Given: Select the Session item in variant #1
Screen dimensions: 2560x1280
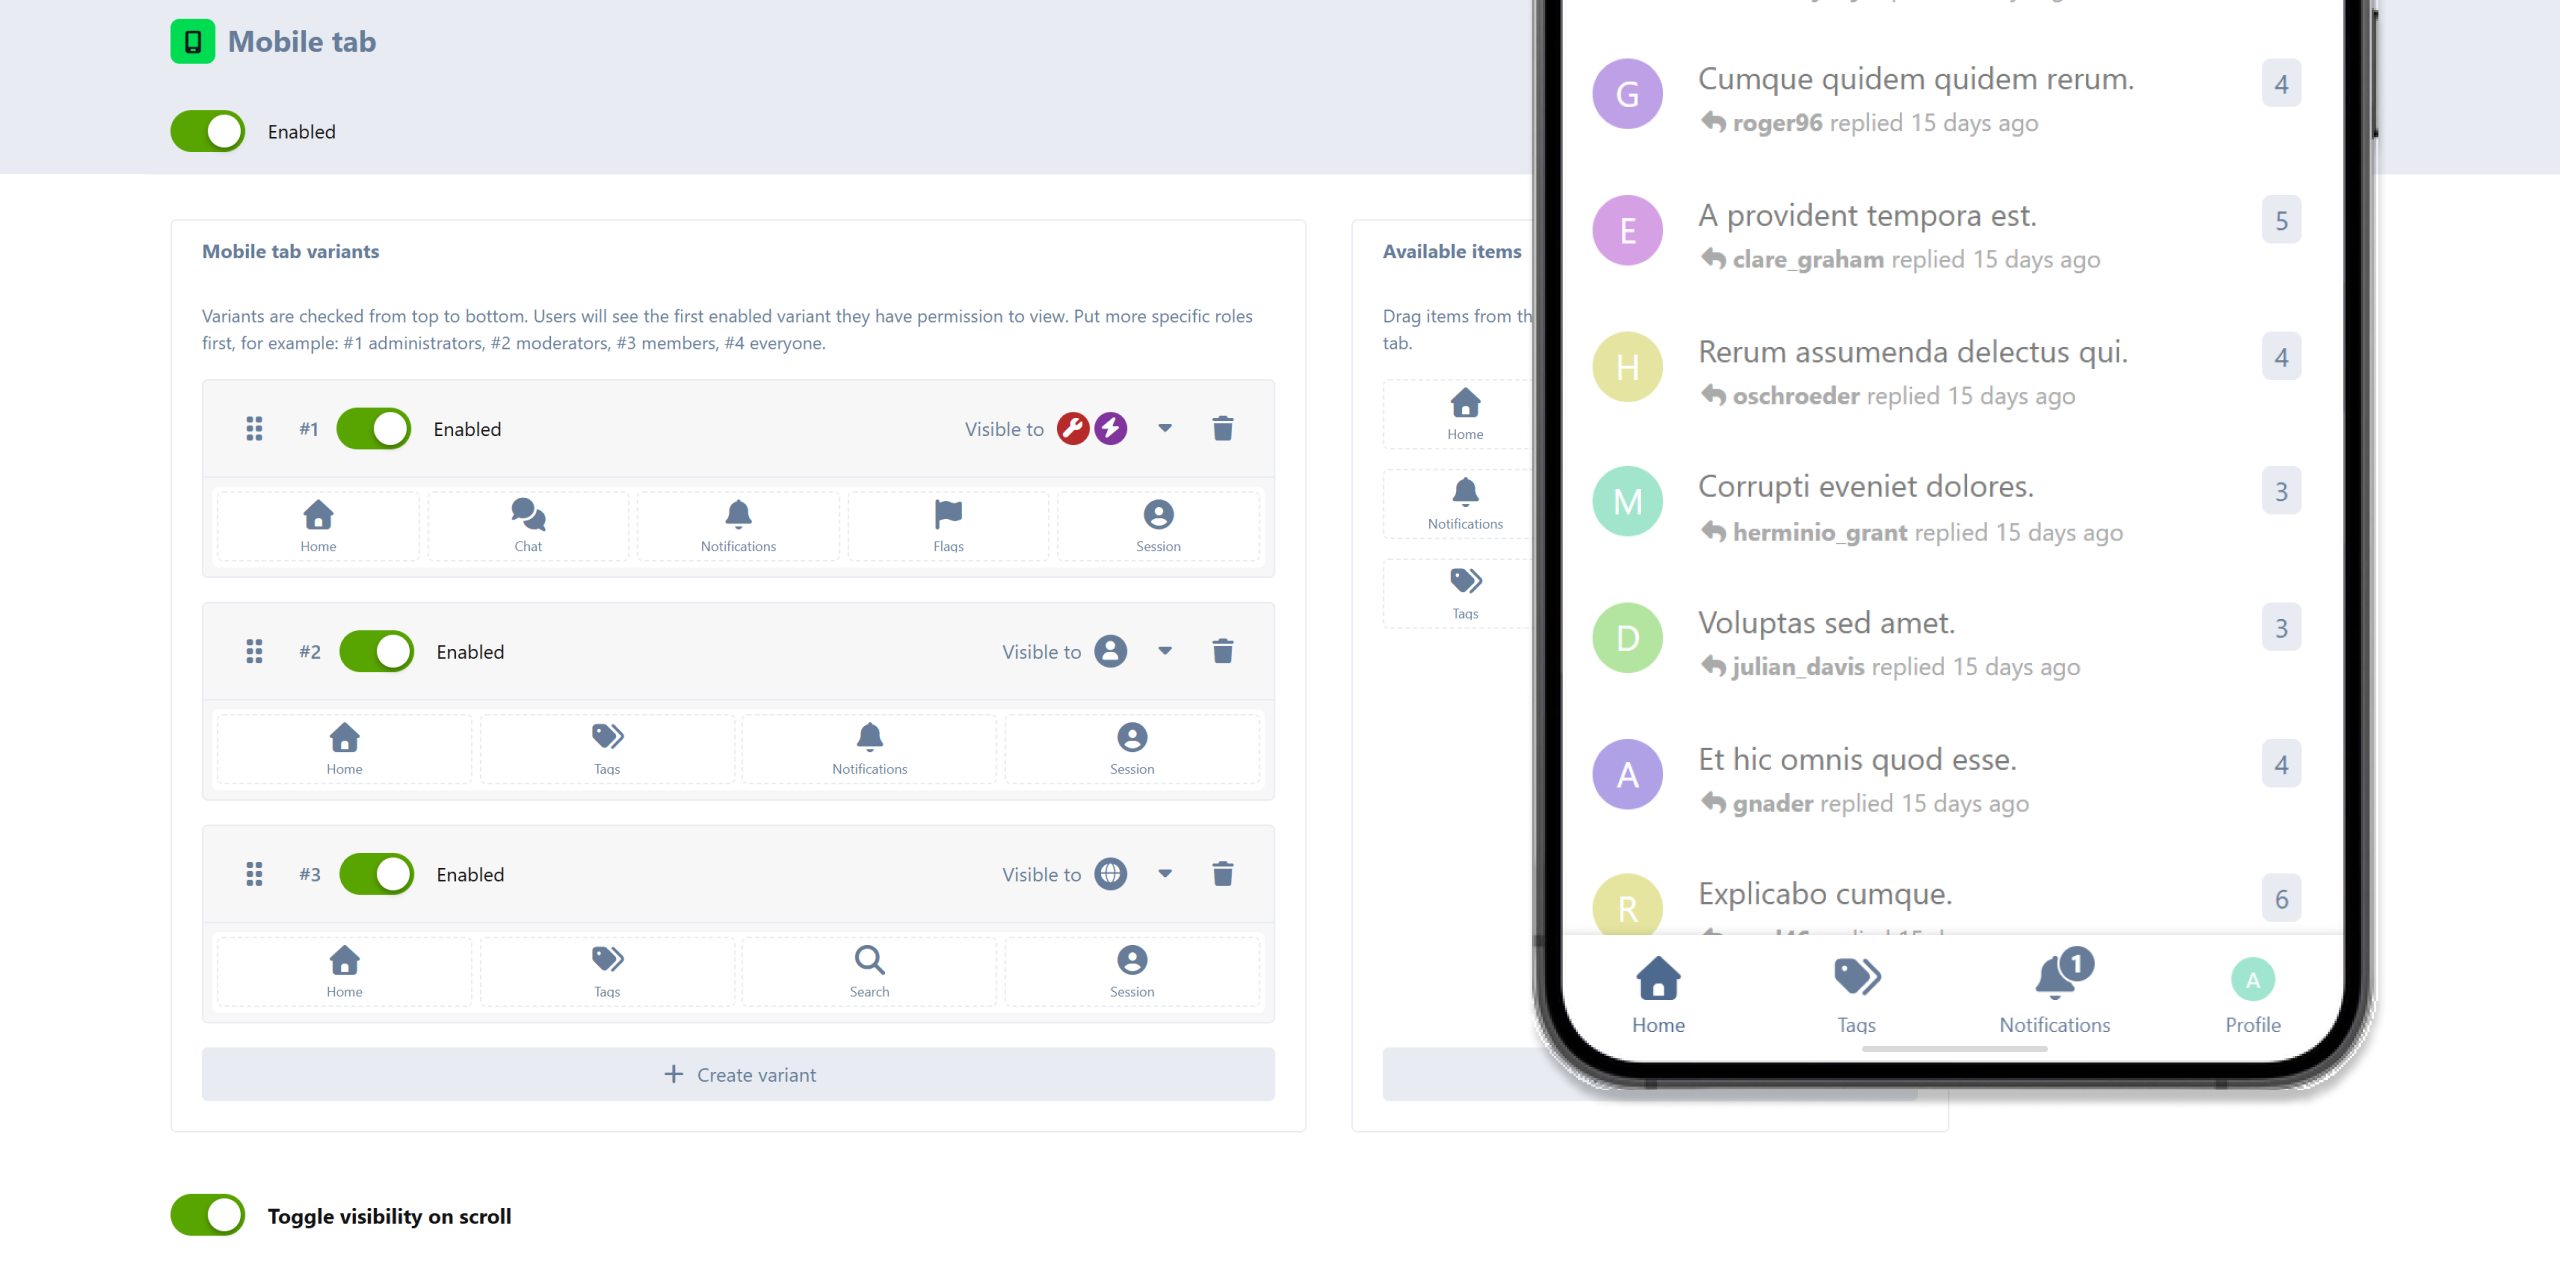Looking at the screenshot, I should tap(1158, 526).
